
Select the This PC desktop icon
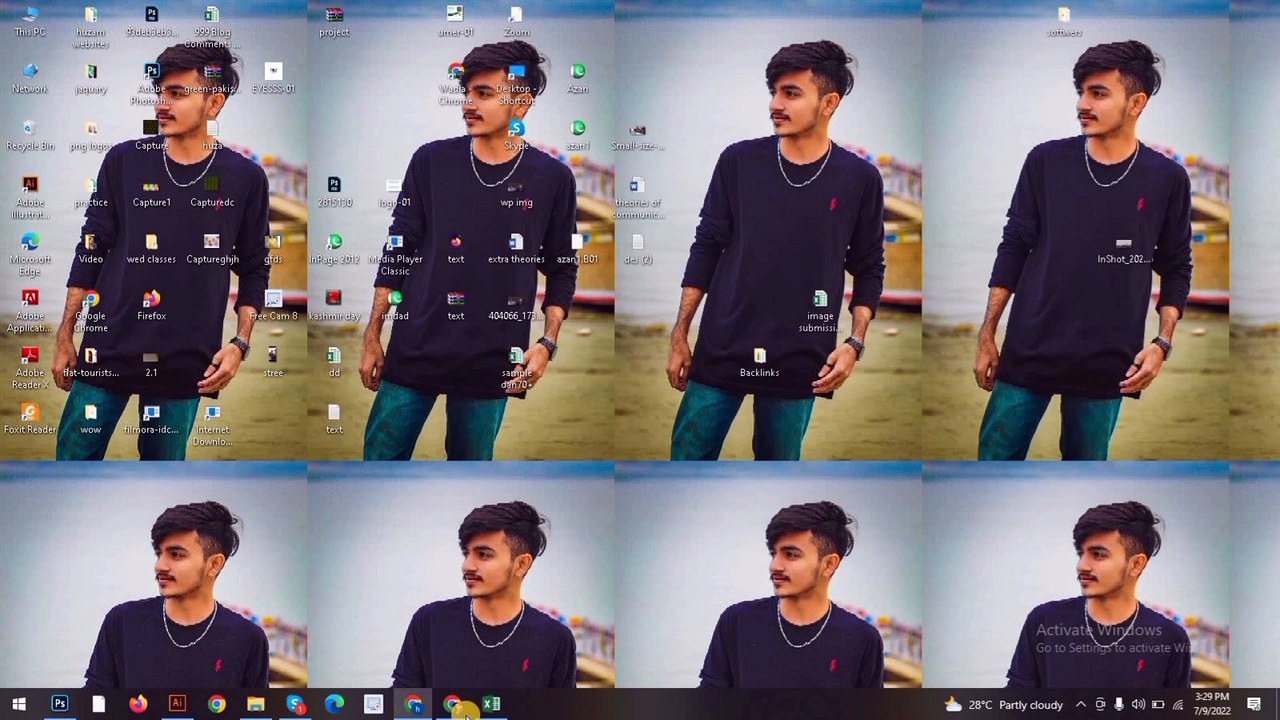30,22
